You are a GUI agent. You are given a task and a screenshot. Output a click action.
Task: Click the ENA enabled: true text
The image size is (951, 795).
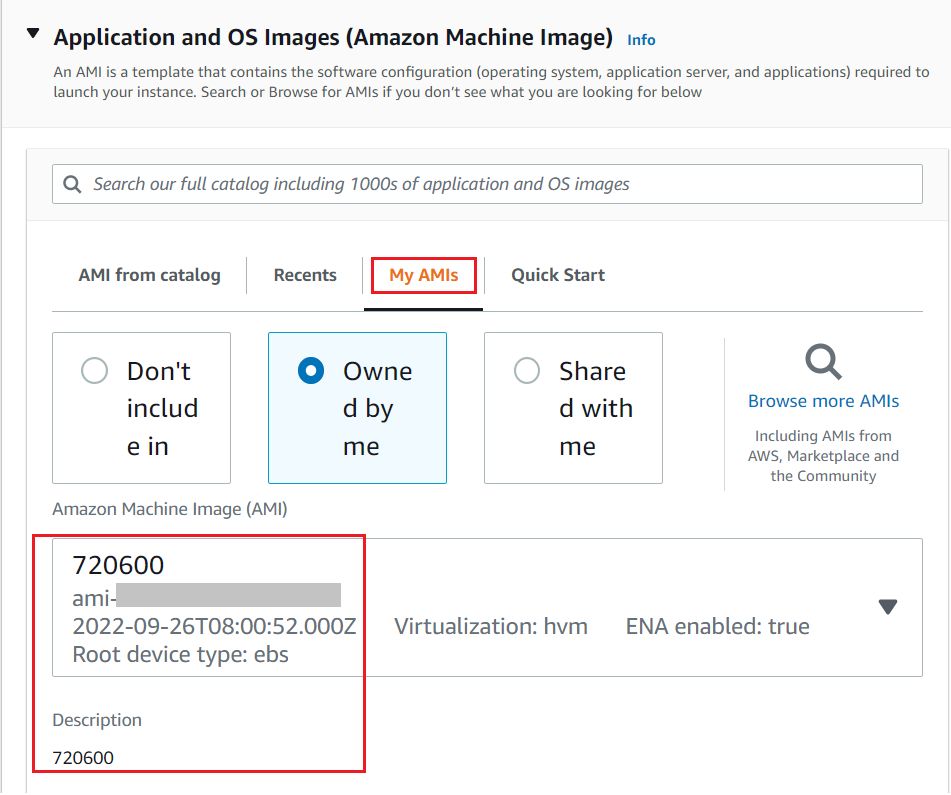[x=717, y=627]
